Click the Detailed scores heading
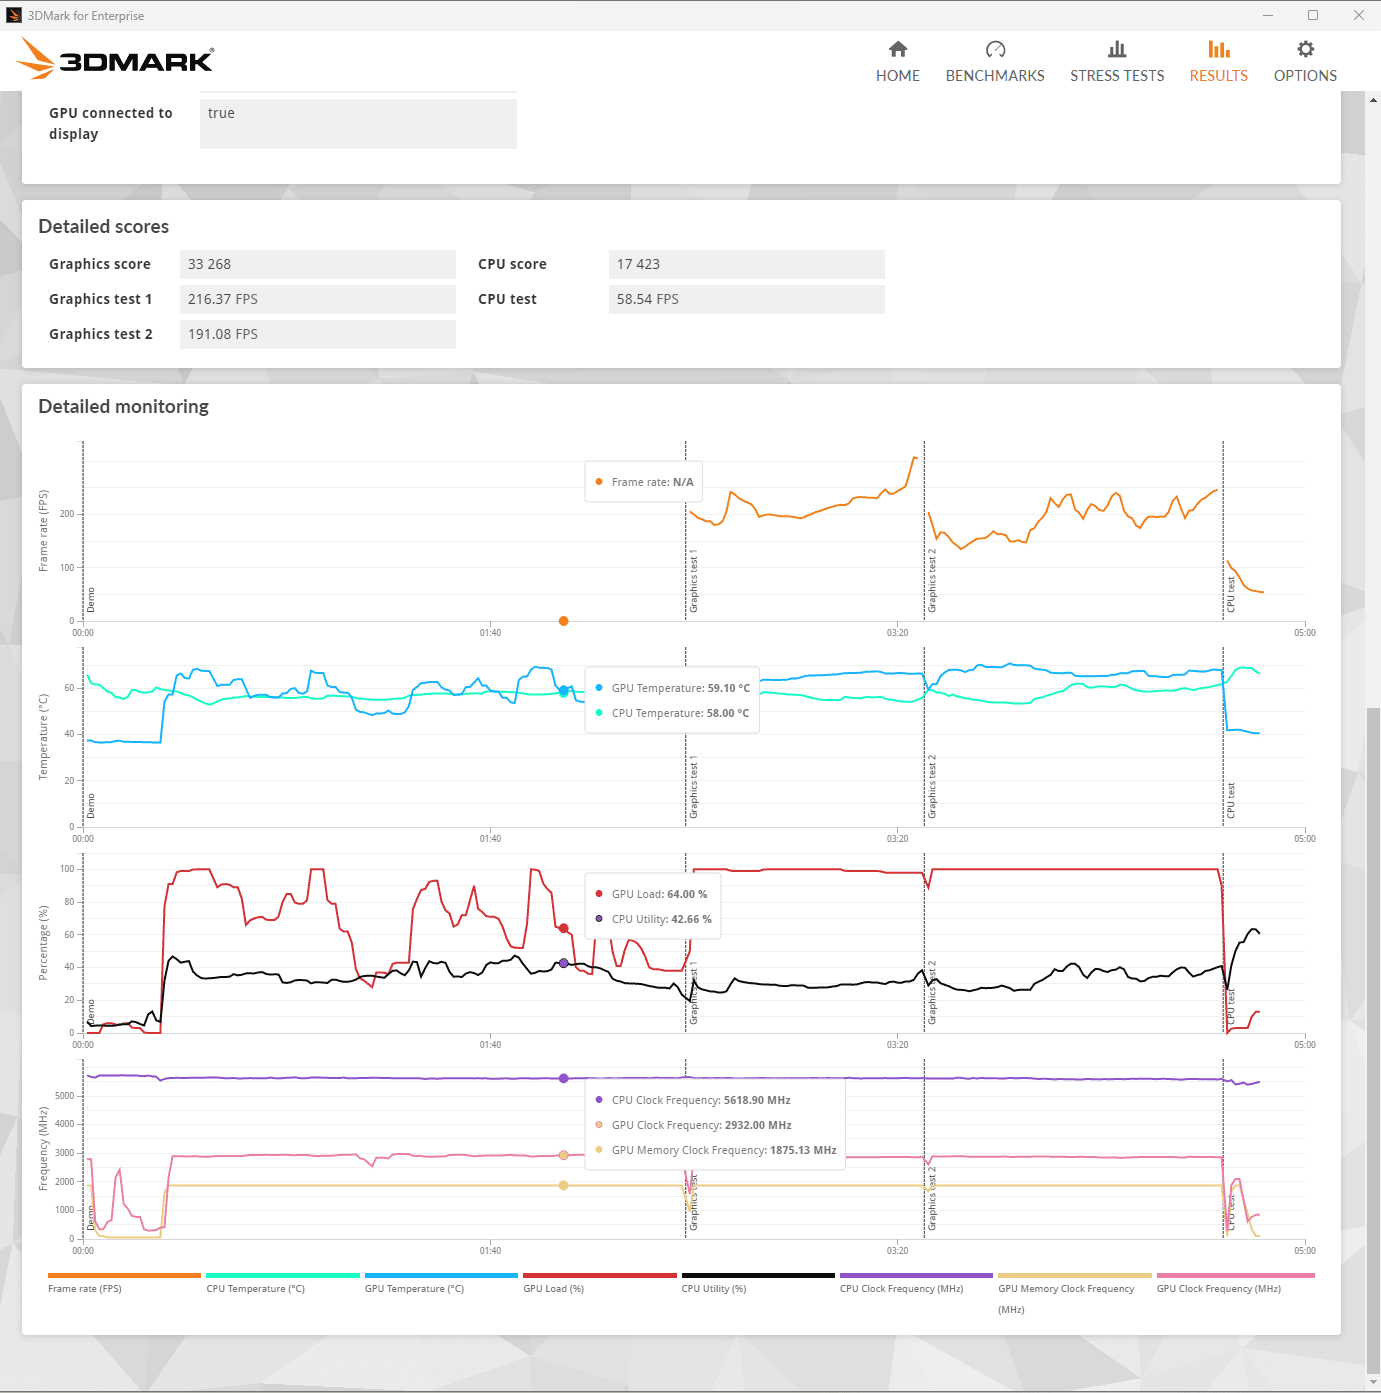The height and width of the screenshot is (1393, 1381). 104,227
